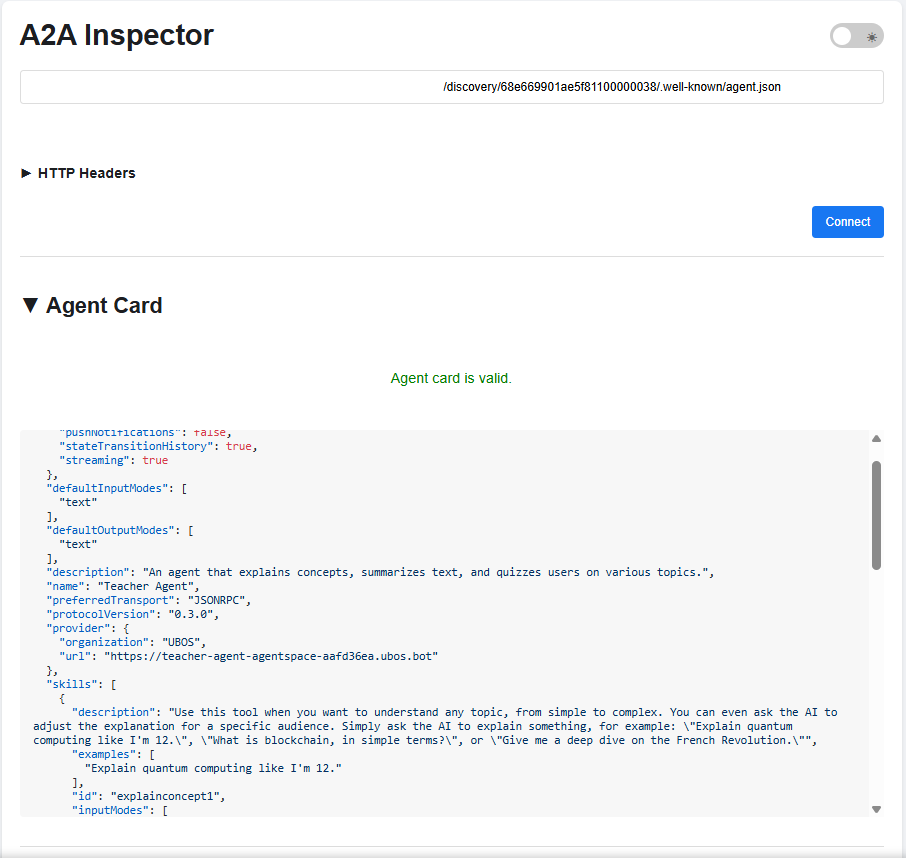Click the A2A Inspector title
This screenshot has height=858, width=906.
coord(116,35)
